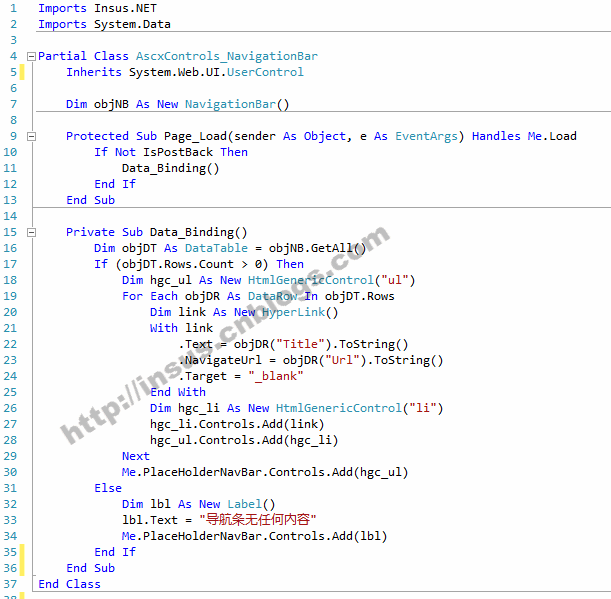The width and height of the screenshot is (611, 599).
Task: Click 'End If' on line 12
Action: [x=115, y=184]
